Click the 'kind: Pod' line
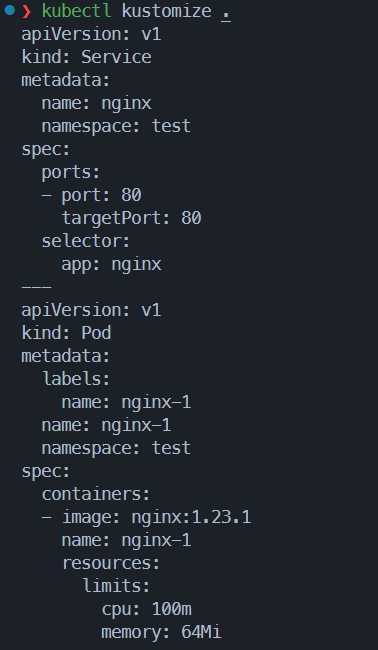 point(66,333)
